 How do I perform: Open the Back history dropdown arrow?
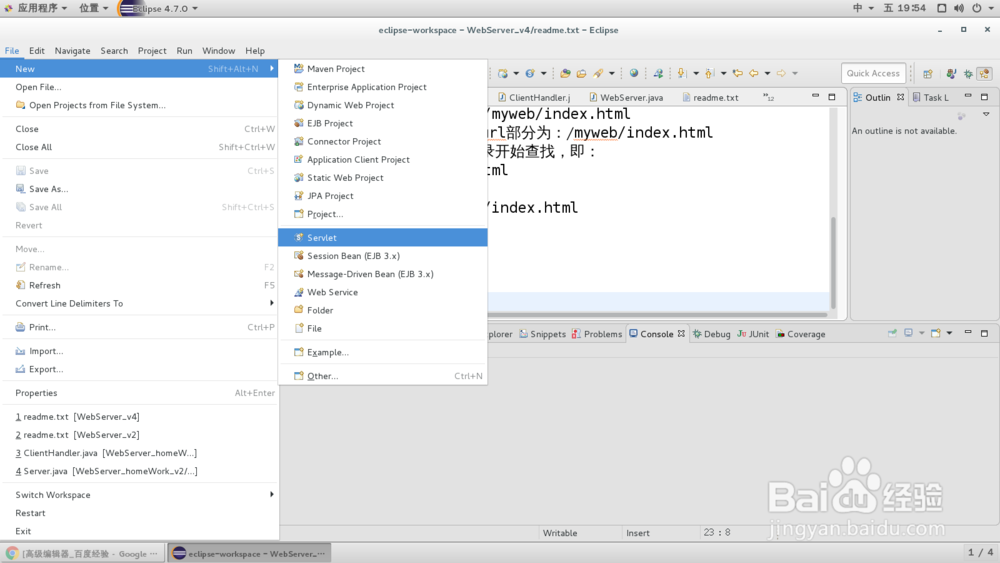pos(767,73)
